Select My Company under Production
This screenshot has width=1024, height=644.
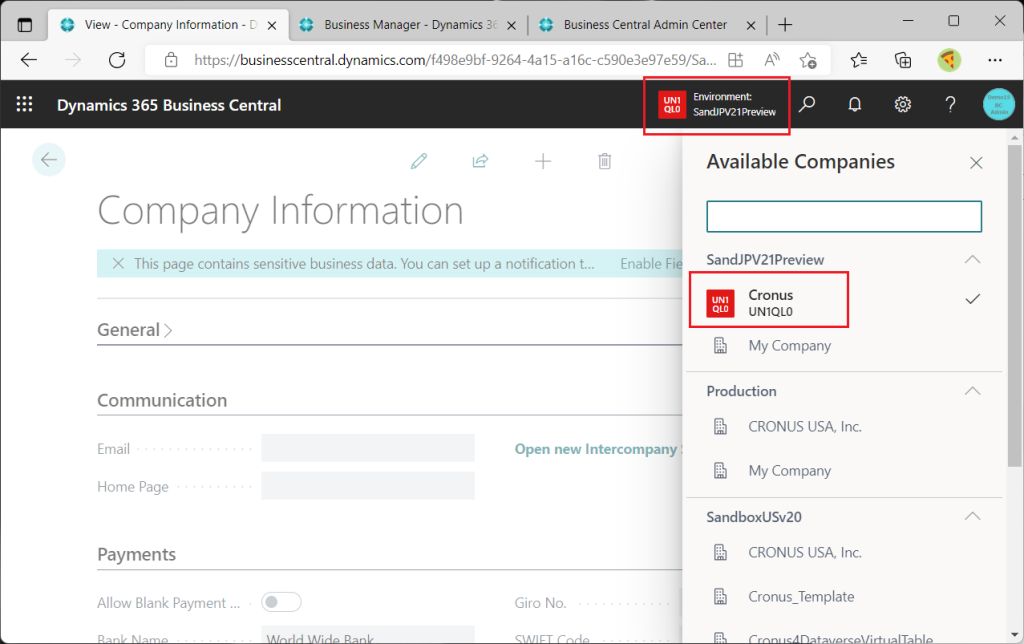[x=790, y=471]
